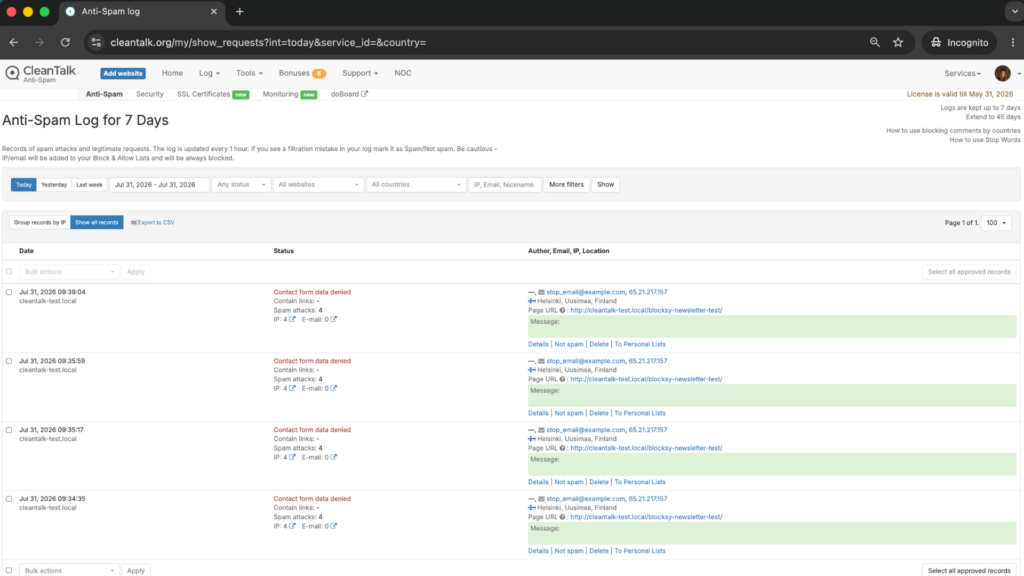Reload the page with browser refresh icon
Viewport: 1024px width, 576px height.
[x=65, y=42]
